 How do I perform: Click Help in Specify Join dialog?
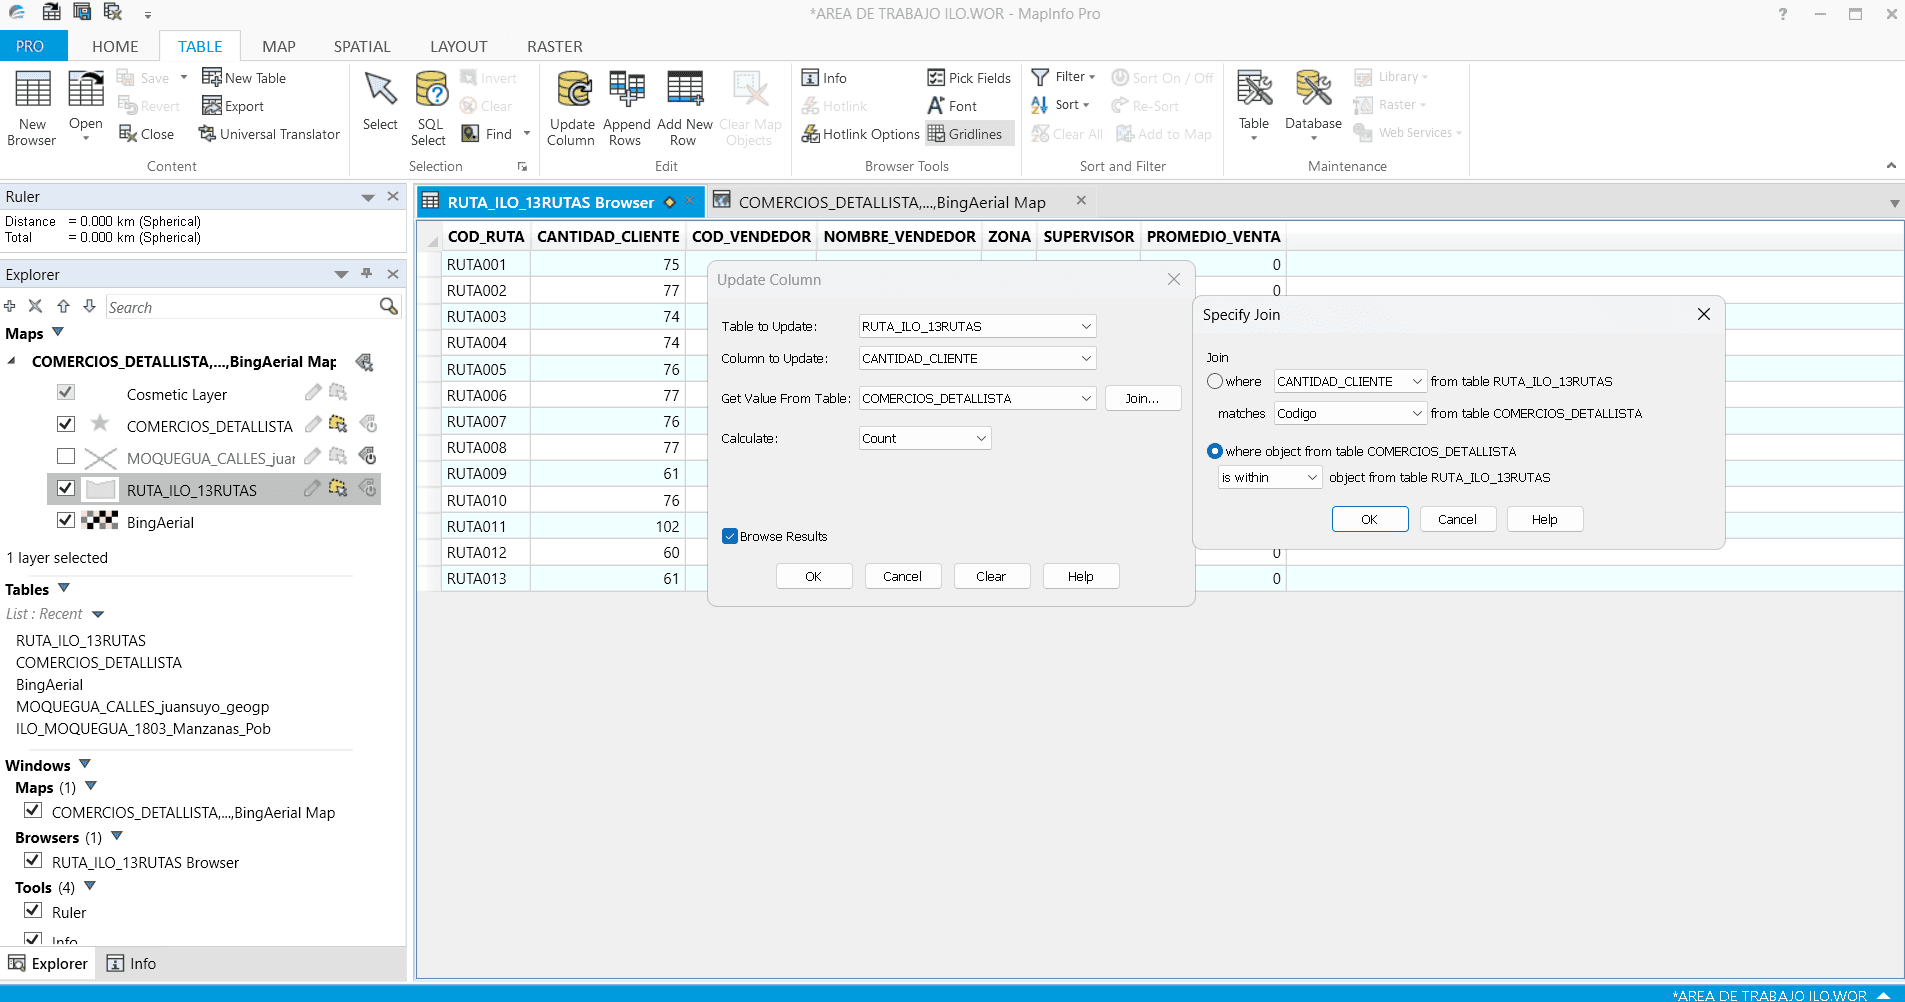pyautogui.click(x=1545, y=519)
